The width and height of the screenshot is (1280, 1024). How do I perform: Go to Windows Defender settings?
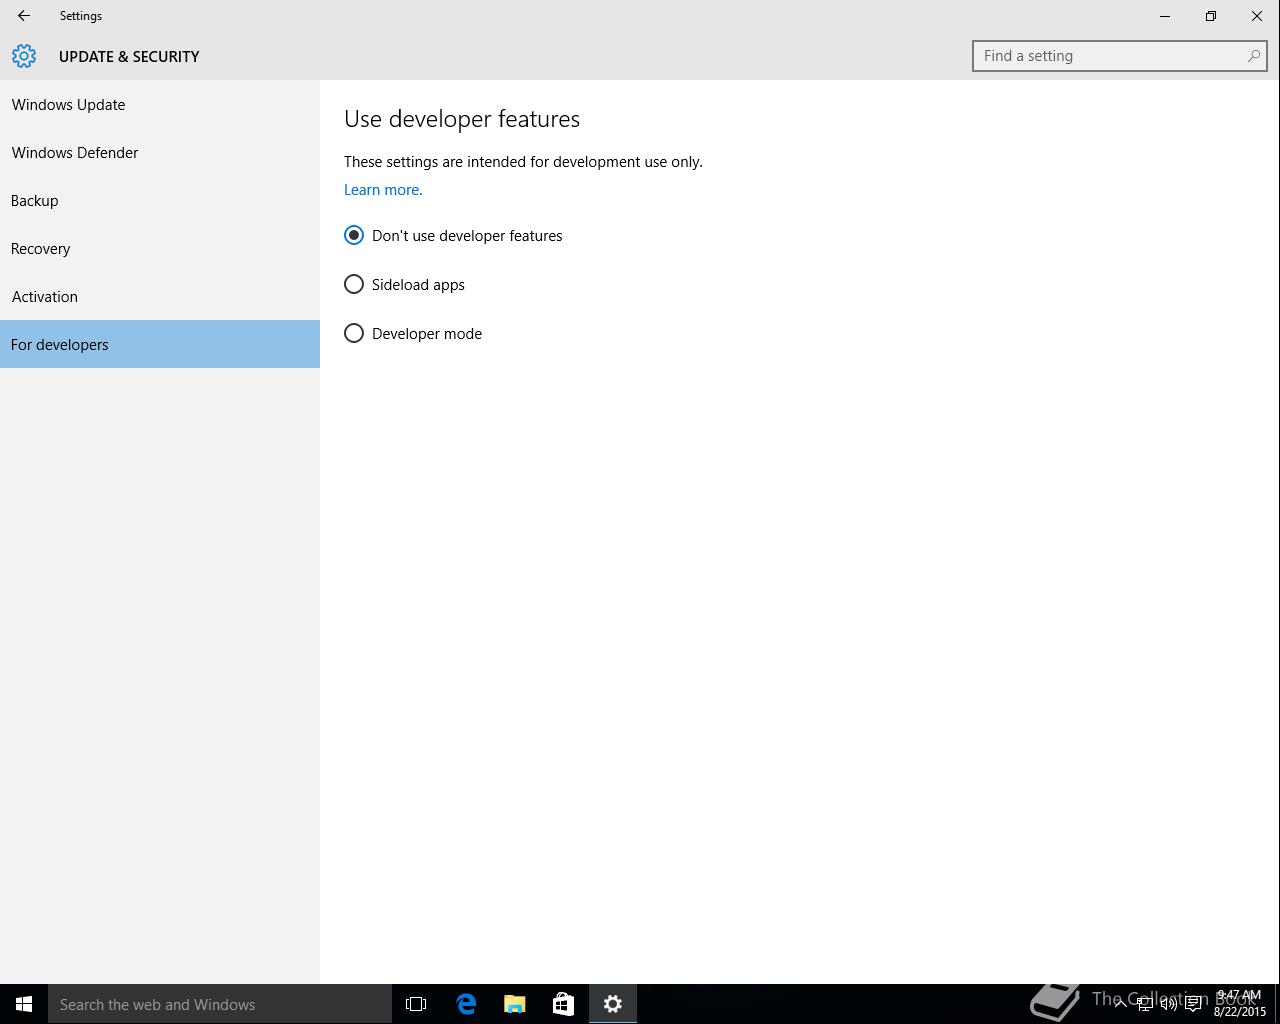pyautogui.click(x=75, y=153)
